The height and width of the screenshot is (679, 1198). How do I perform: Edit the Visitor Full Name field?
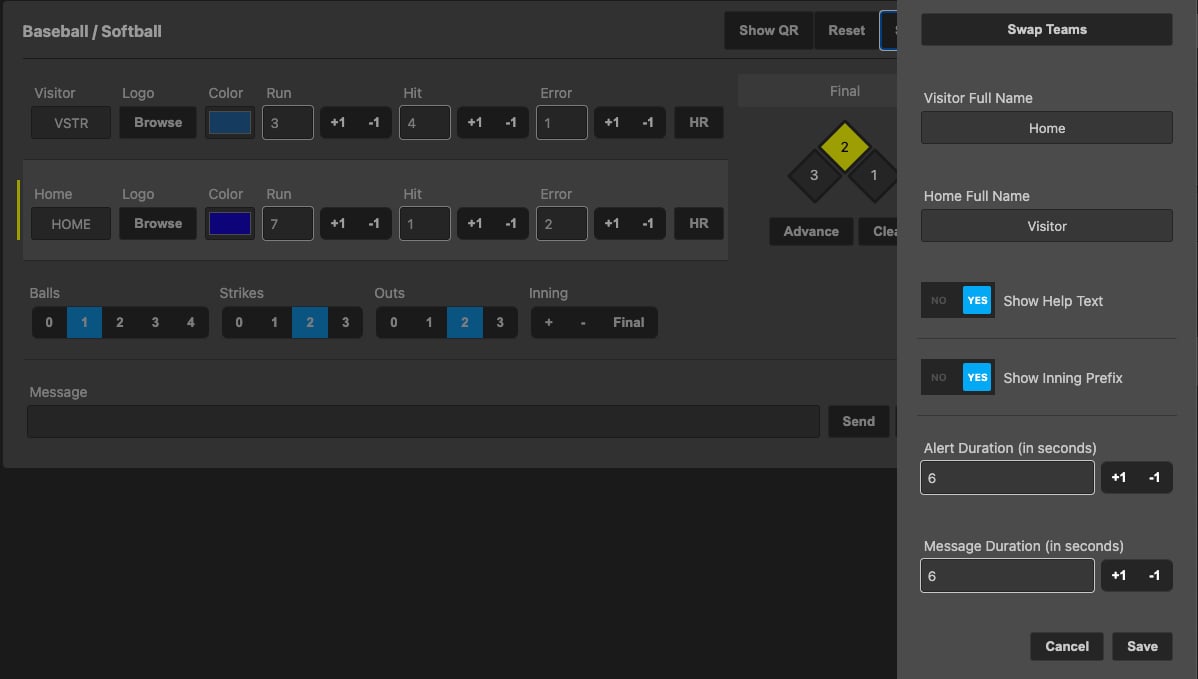[1047, 128]
